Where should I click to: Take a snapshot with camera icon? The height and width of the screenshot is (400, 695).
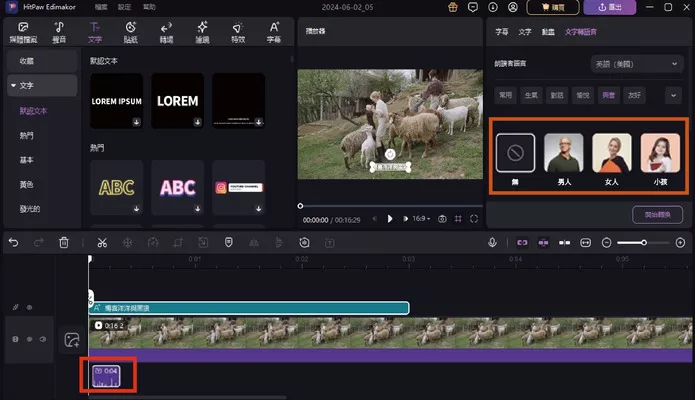point(442,219)
